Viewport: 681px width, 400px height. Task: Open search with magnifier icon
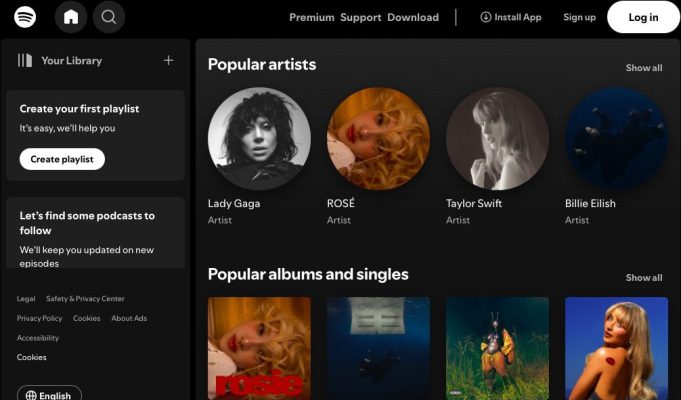click(x=109, y=17)
